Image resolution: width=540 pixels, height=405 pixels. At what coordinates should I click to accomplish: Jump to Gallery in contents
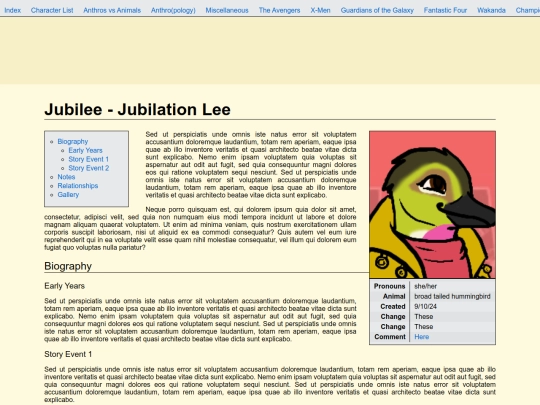click(68, 195)
